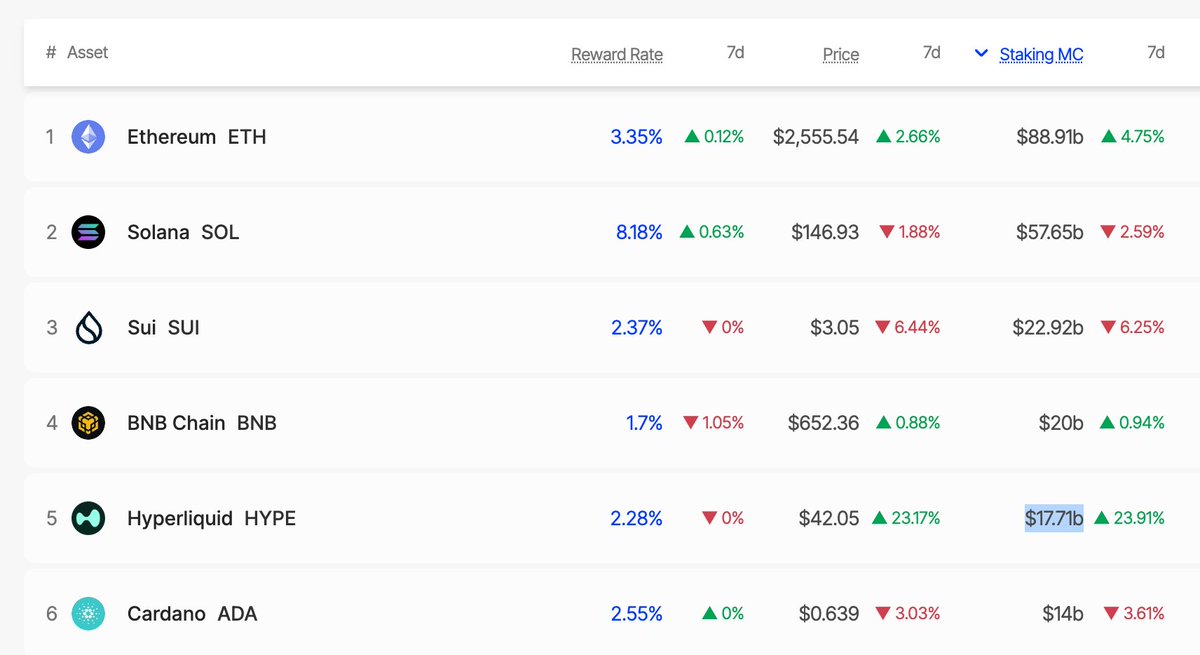Sort by Price column header
The image size is (1200, 655).
tap(841, 54)
